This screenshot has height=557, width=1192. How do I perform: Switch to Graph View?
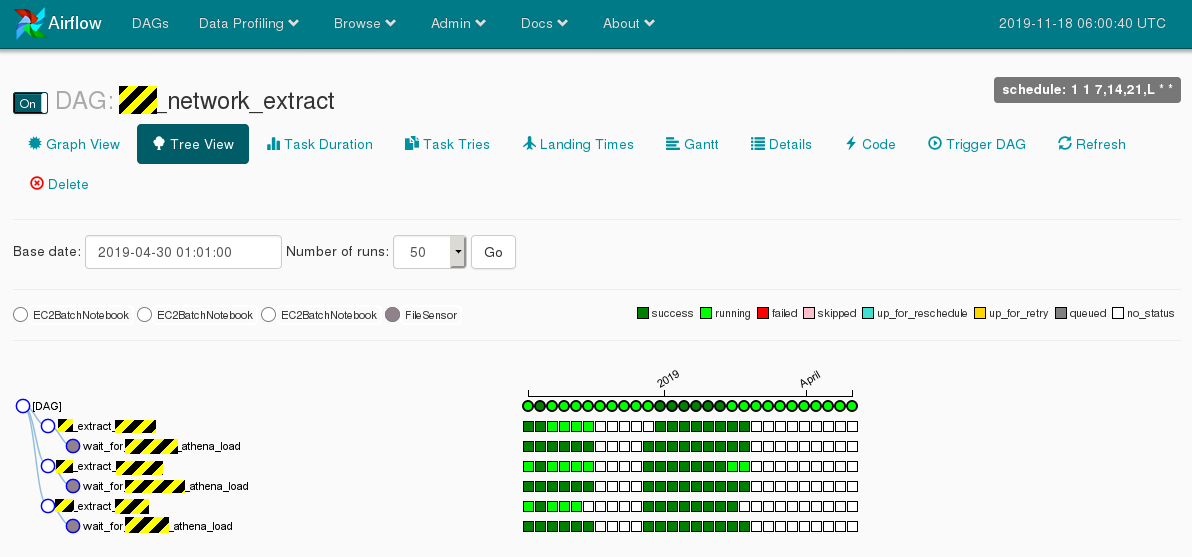[x=74, y=144]
